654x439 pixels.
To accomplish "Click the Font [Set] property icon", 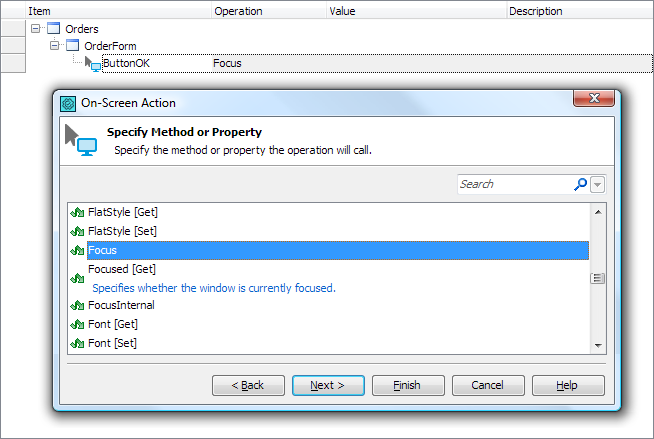I will 77,343.
